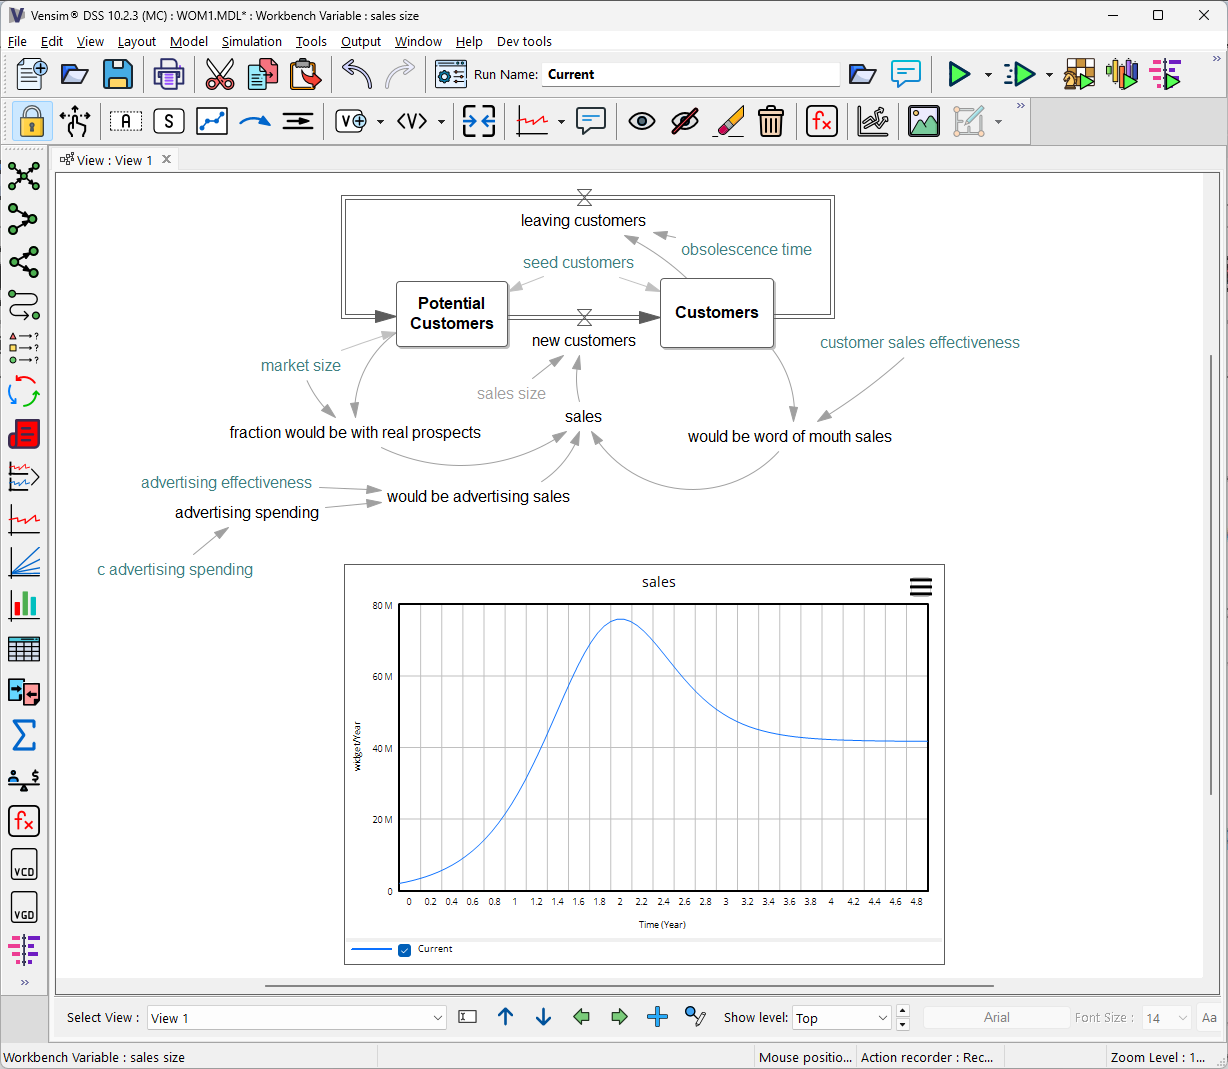Click the Run Name input field
Viewport: 1228px width, 1069px height.
point(690,75)
